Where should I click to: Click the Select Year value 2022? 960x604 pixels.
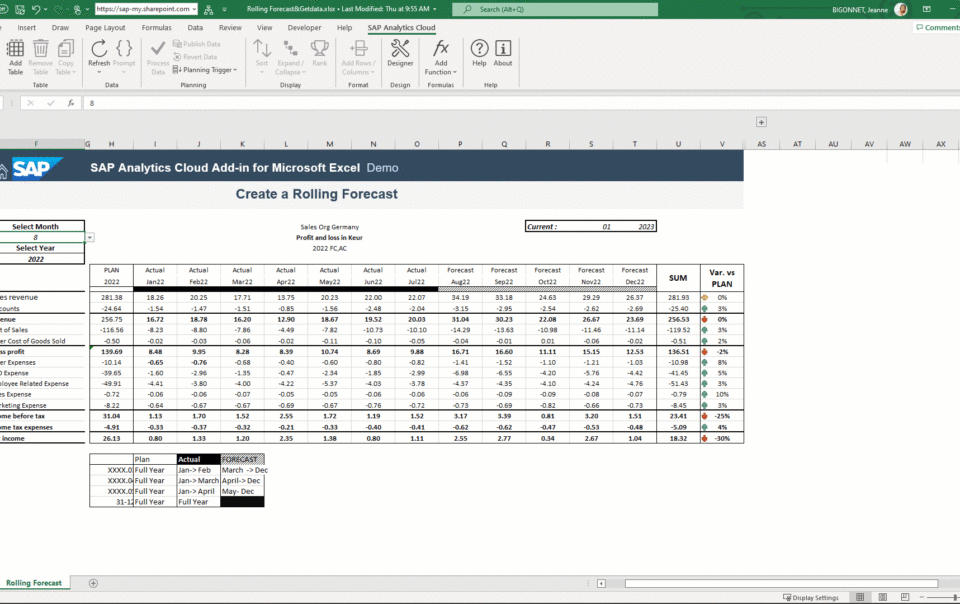pos(36,259)
